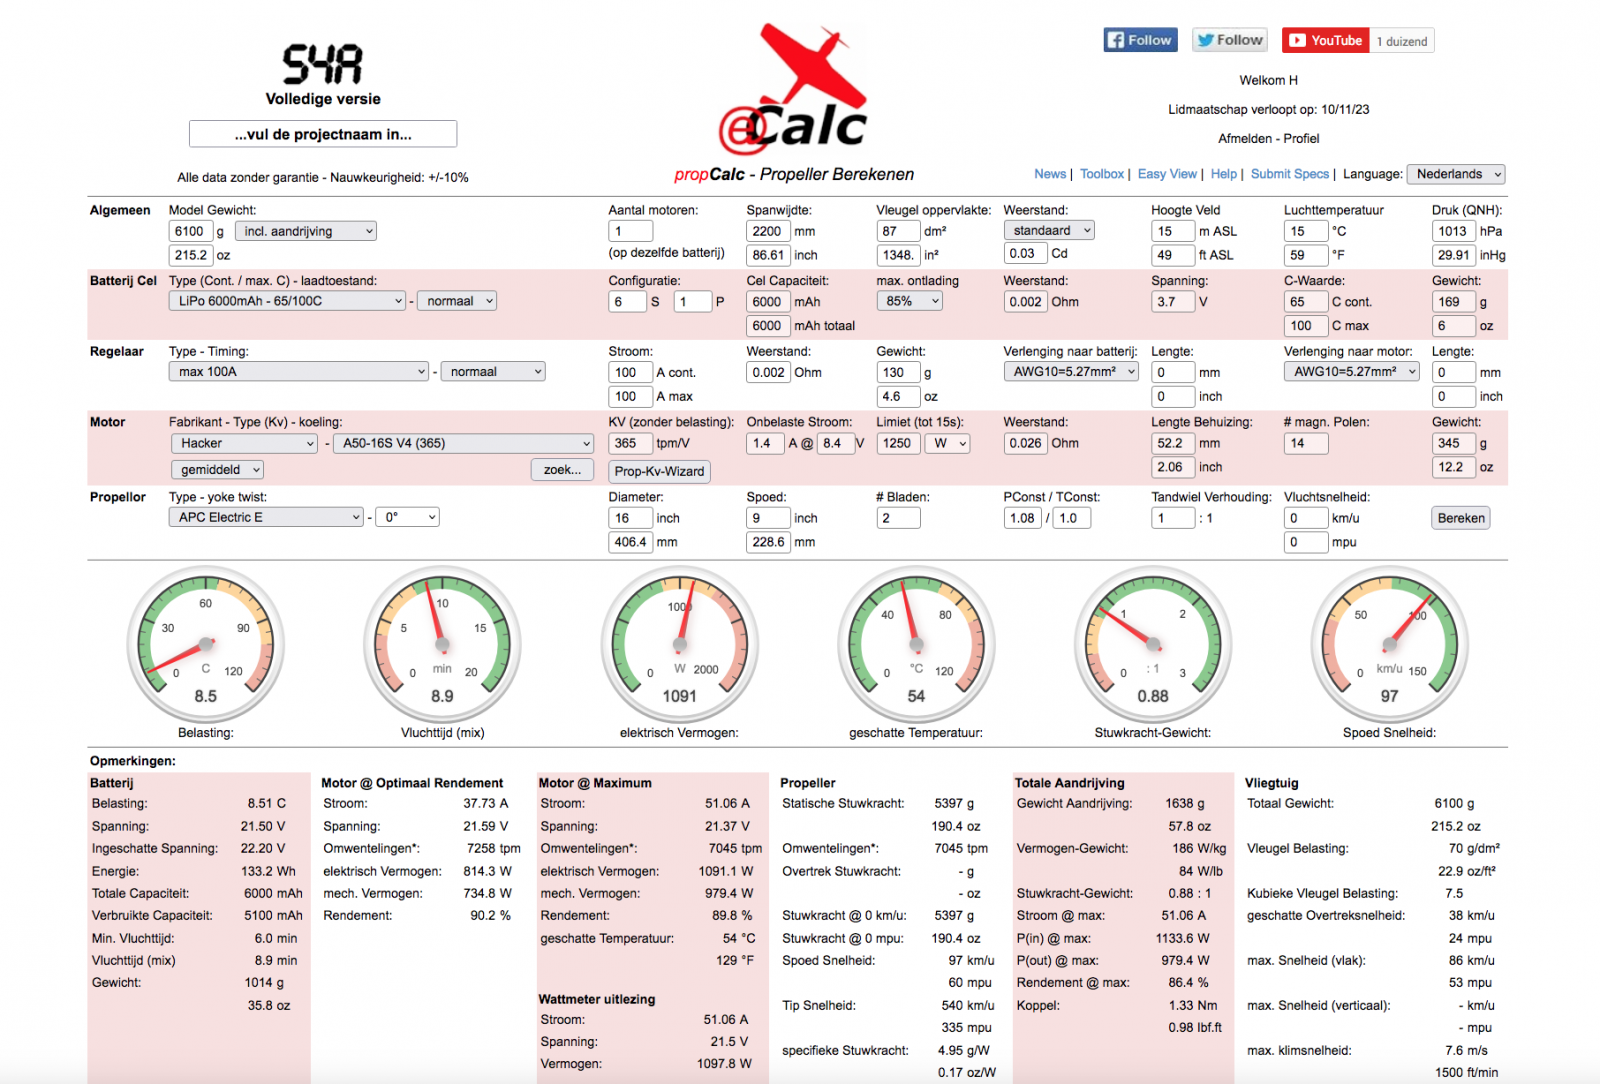
Task: Open battery type LiPo 6000mAh dropdown
Action: click(288, 301)
